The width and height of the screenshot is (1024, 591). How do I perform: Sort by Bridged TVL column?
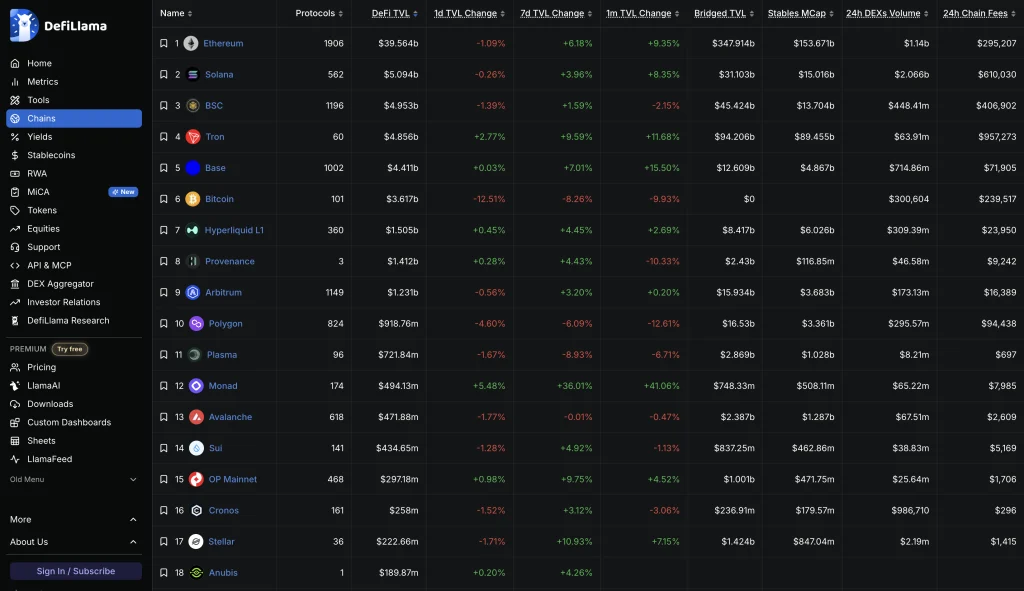coord(724,13)
